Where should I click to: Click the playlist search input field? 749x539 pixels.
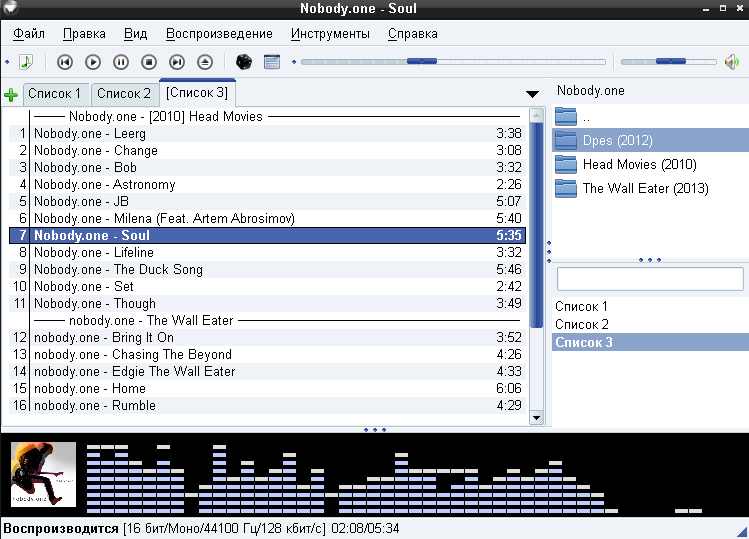[x=650, y=279]
